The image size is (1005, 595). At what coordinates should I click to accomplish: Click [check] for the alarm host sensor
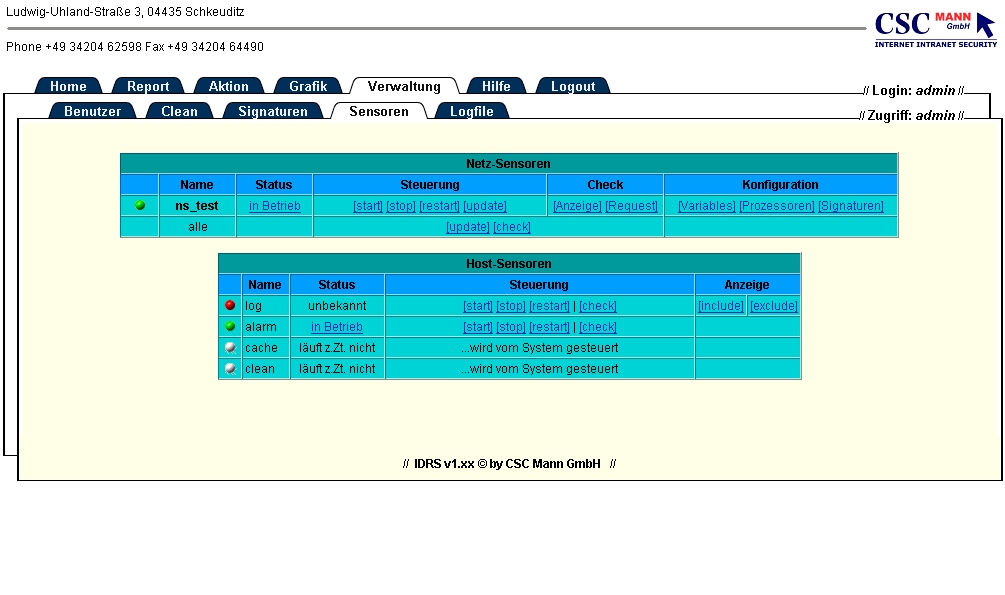(x=598, y=327)
